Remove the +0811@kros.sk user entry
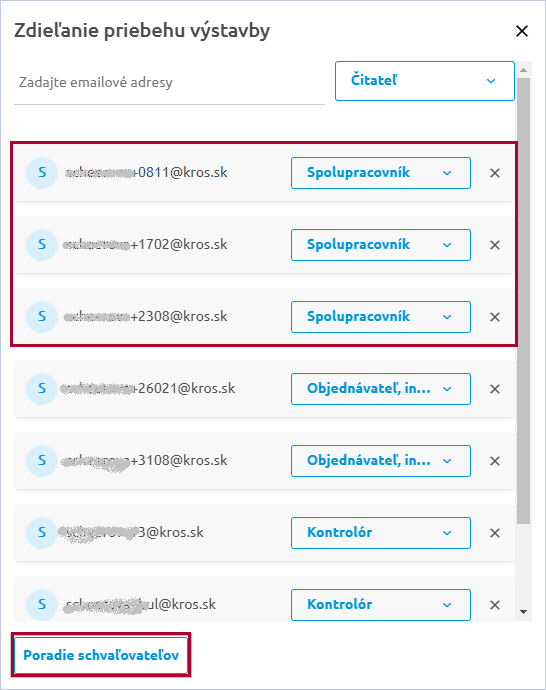546x690 pixels. pos(495,173)
